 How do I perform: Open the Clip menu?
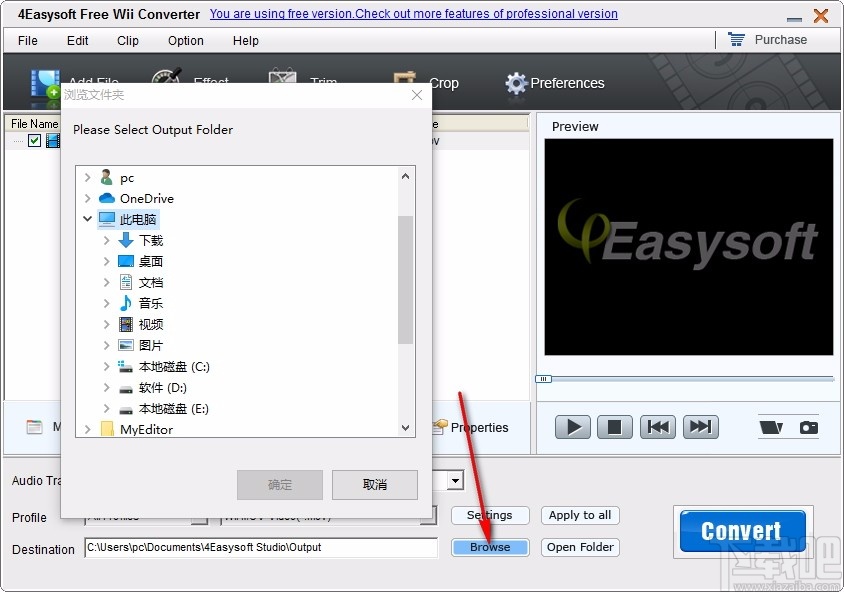pos(127,41)
